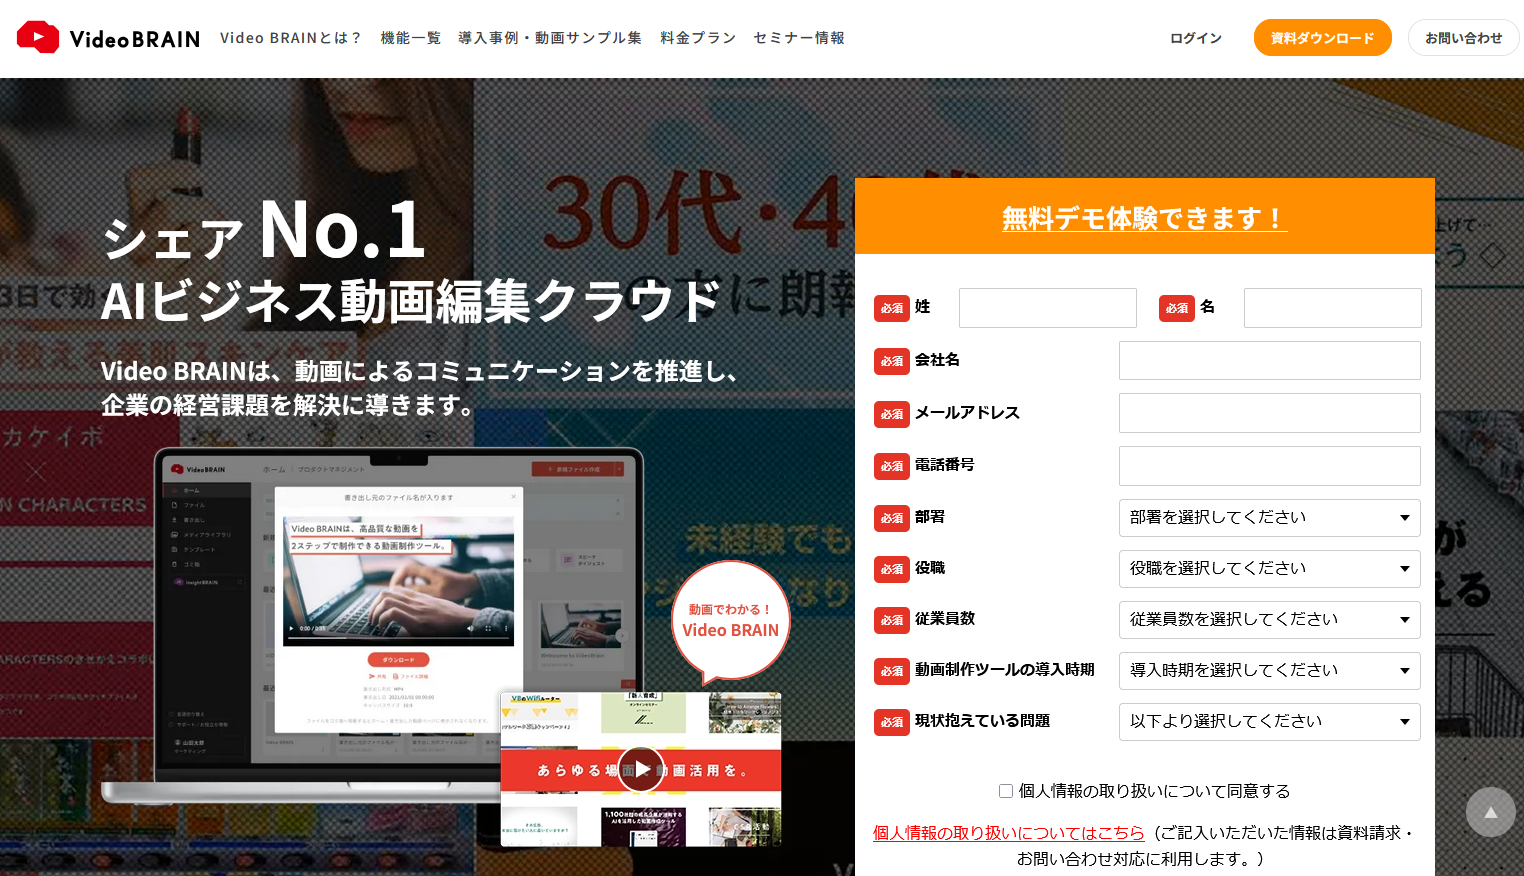1524x876 pixels.
Task: Click the 動画でわかる！Video BRAIN bubble
Action: 731,621
